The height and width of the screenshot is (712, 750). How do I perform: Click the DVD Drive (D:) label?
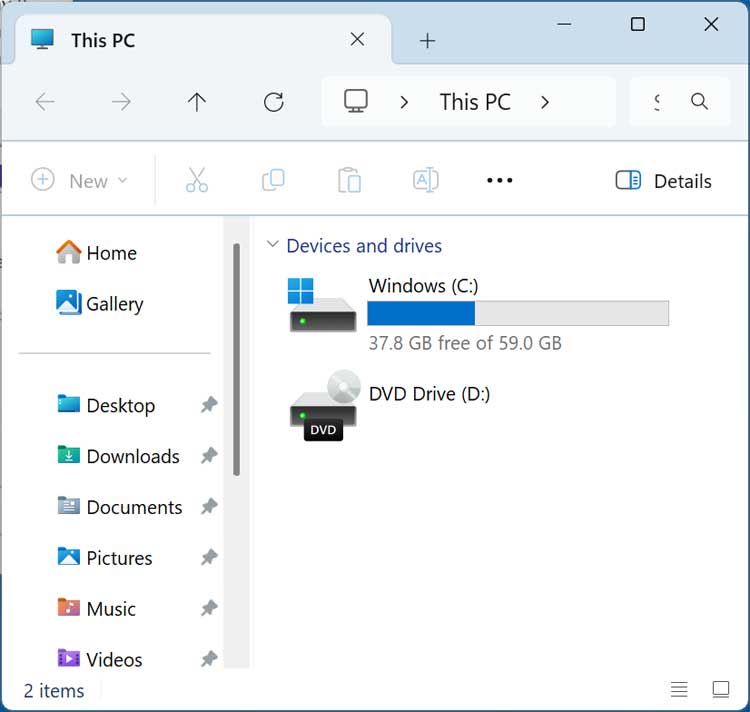tap(430, 394)
